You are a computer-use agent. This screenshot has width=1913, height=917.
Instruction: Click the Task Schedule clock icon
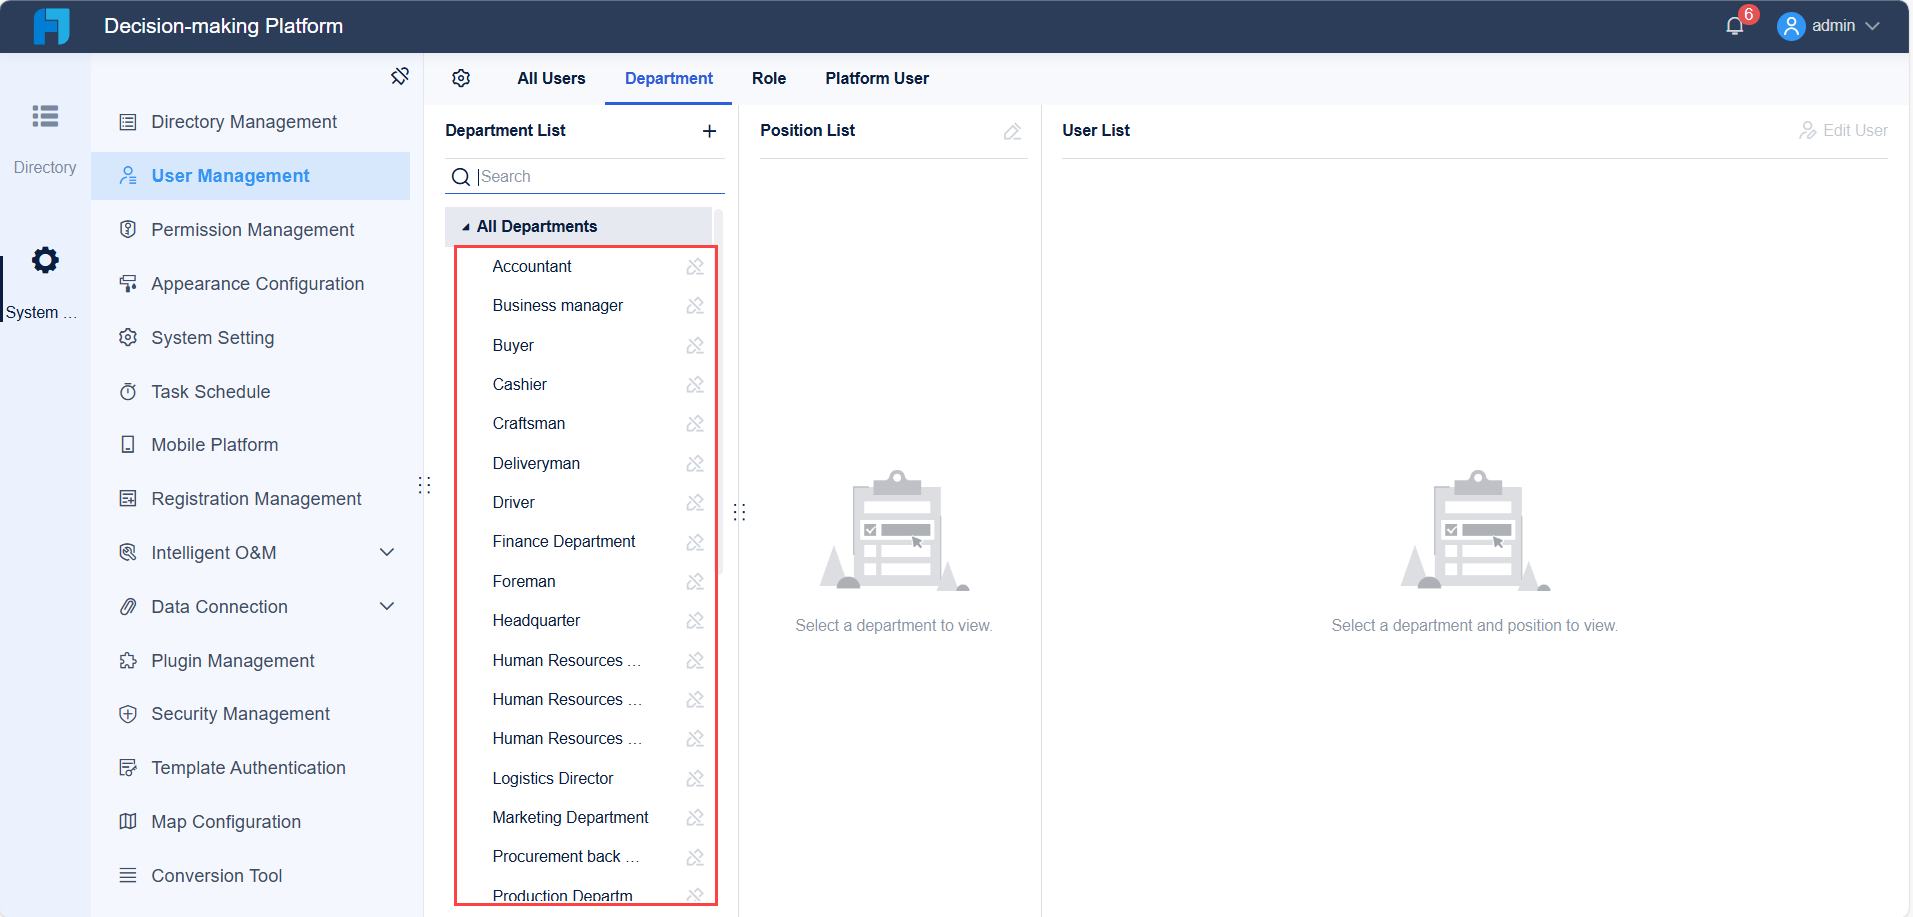click(x=128, y=391)
